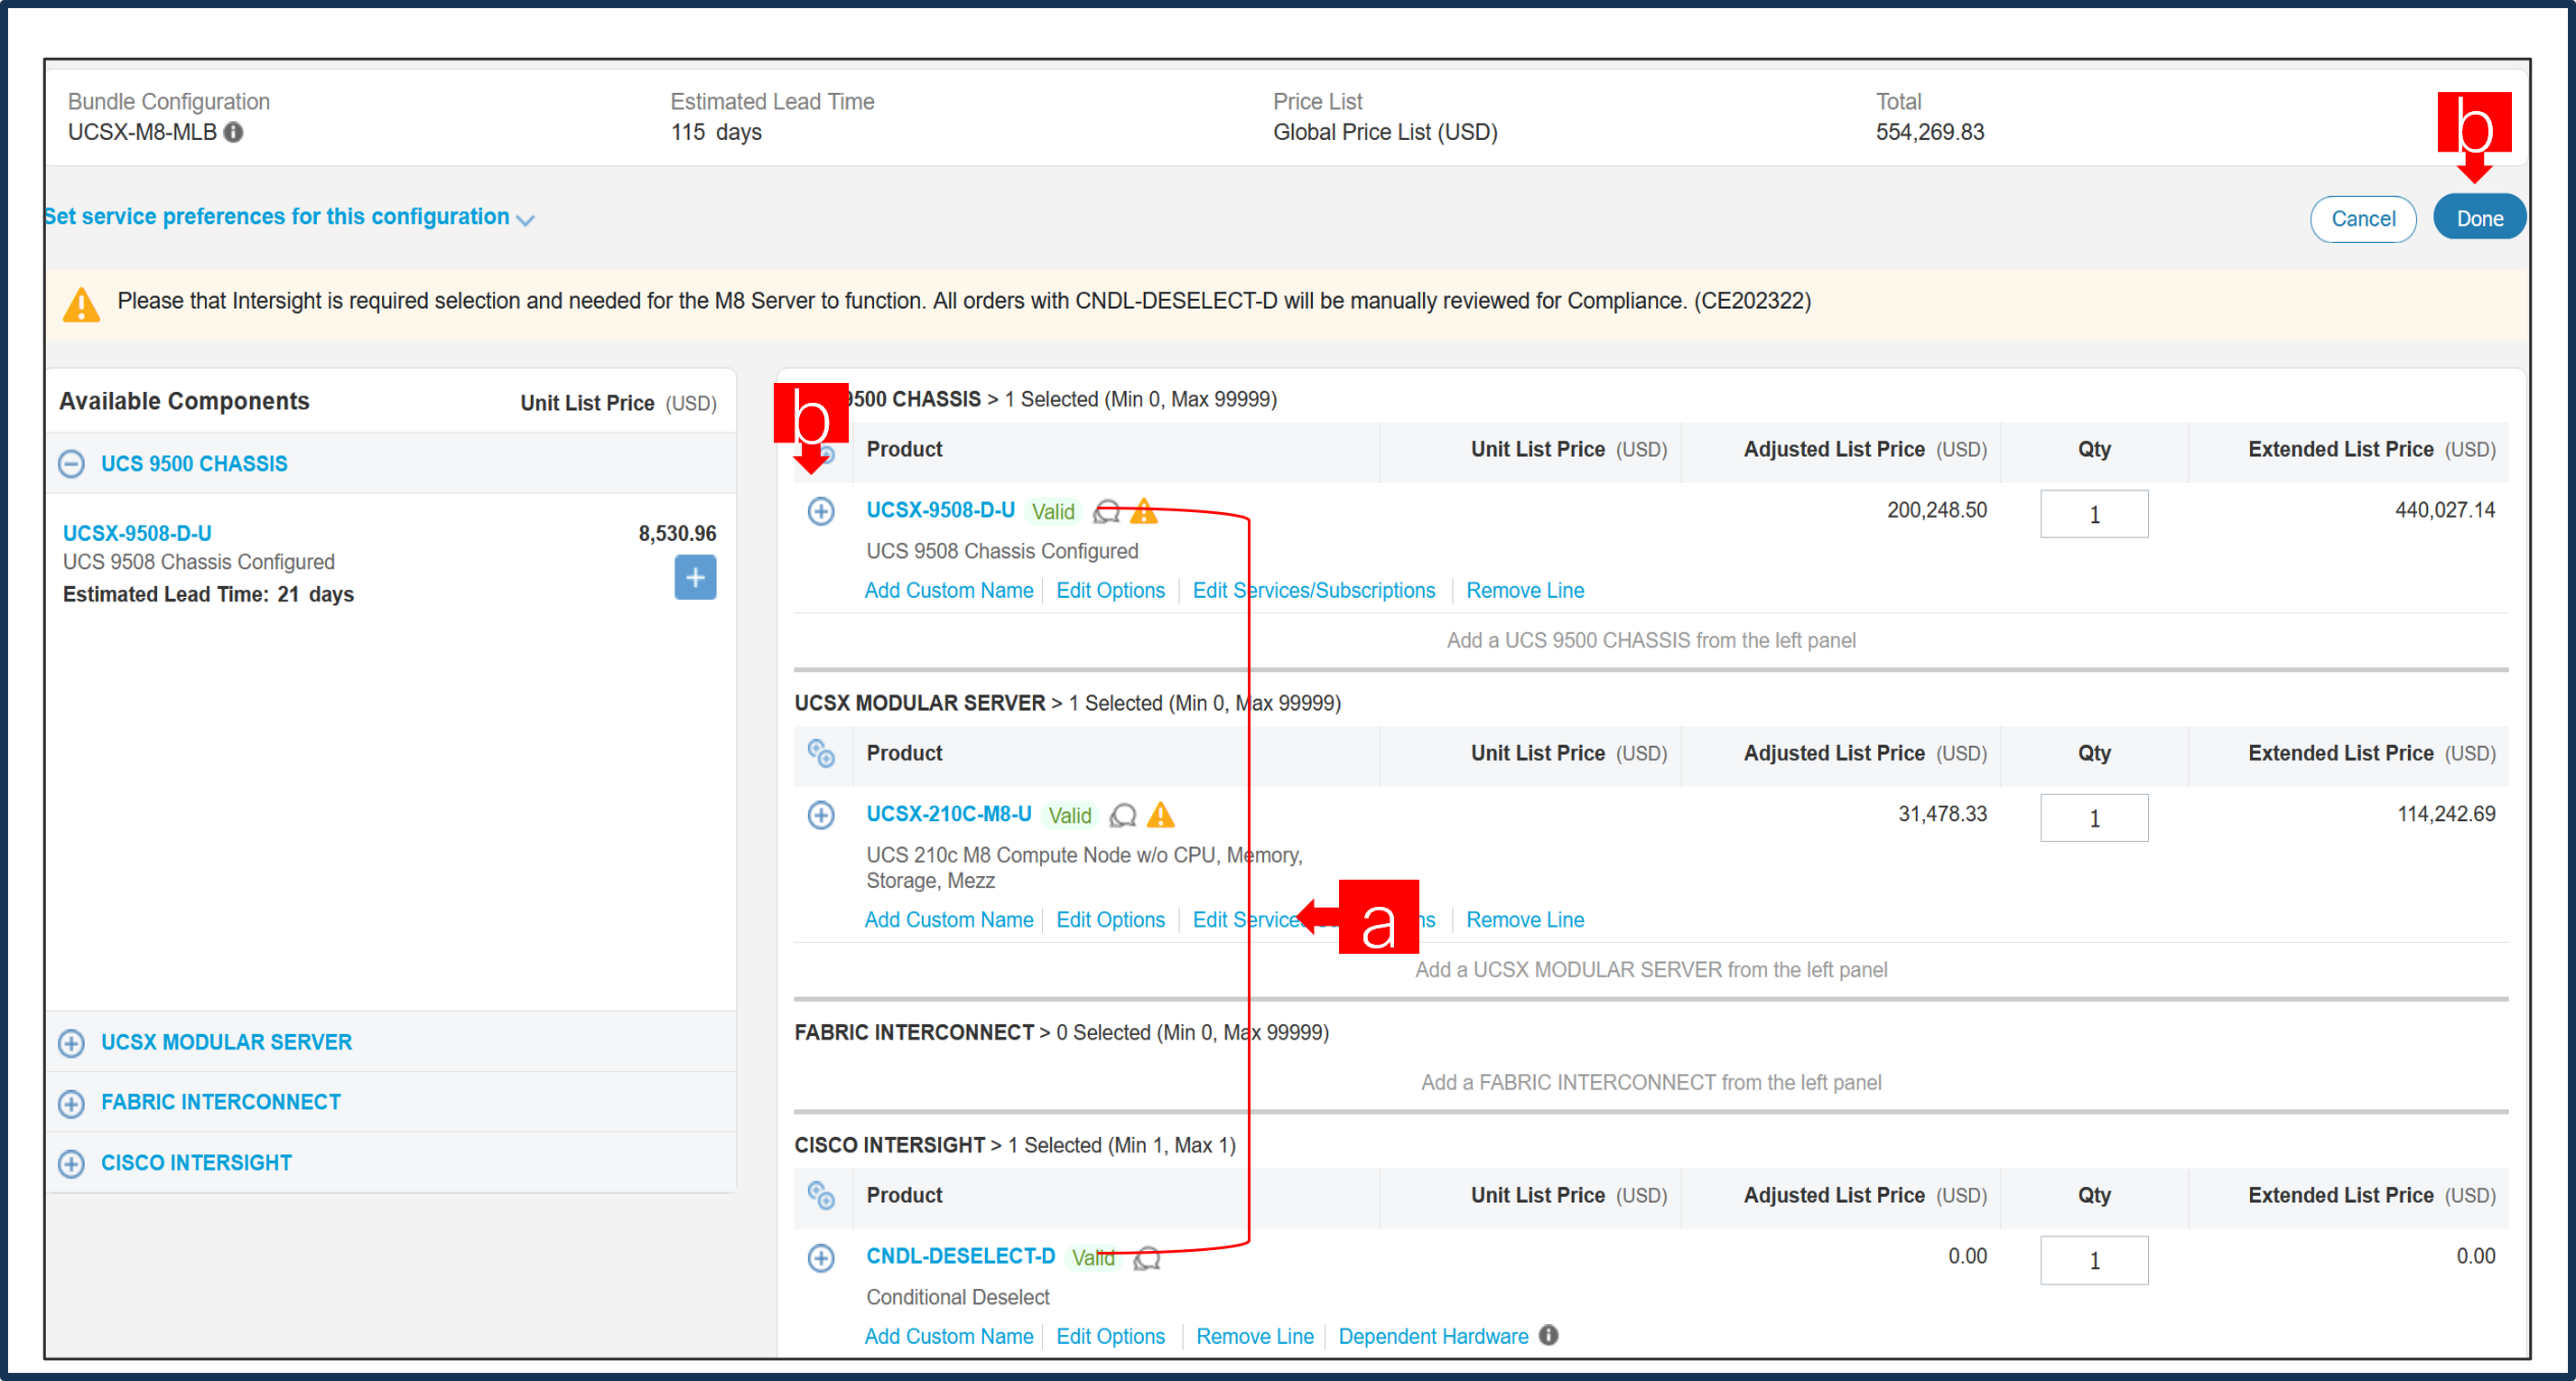Click the Valid status badge for UCSX-210C-M8-U
The width and height of the screenshot is (2576, 1381).
point(1069,815)
